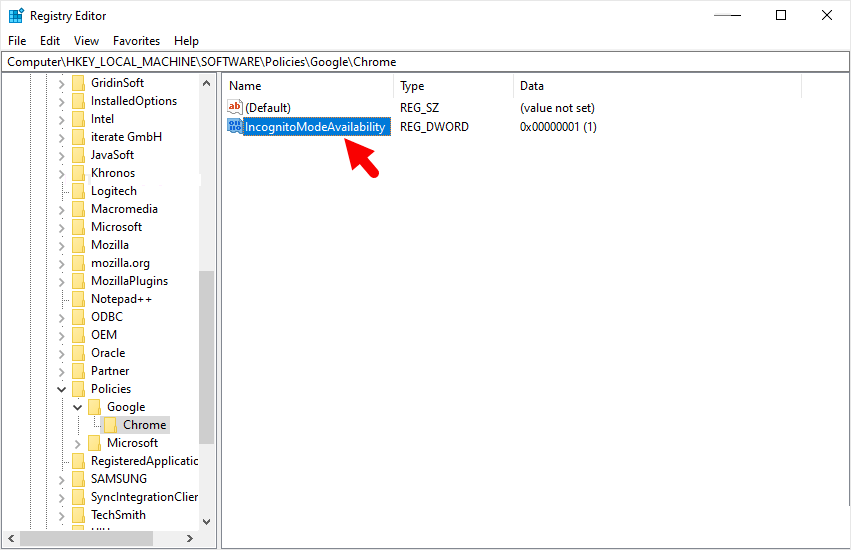Click the Partner folder icon

tap(79, 371)
